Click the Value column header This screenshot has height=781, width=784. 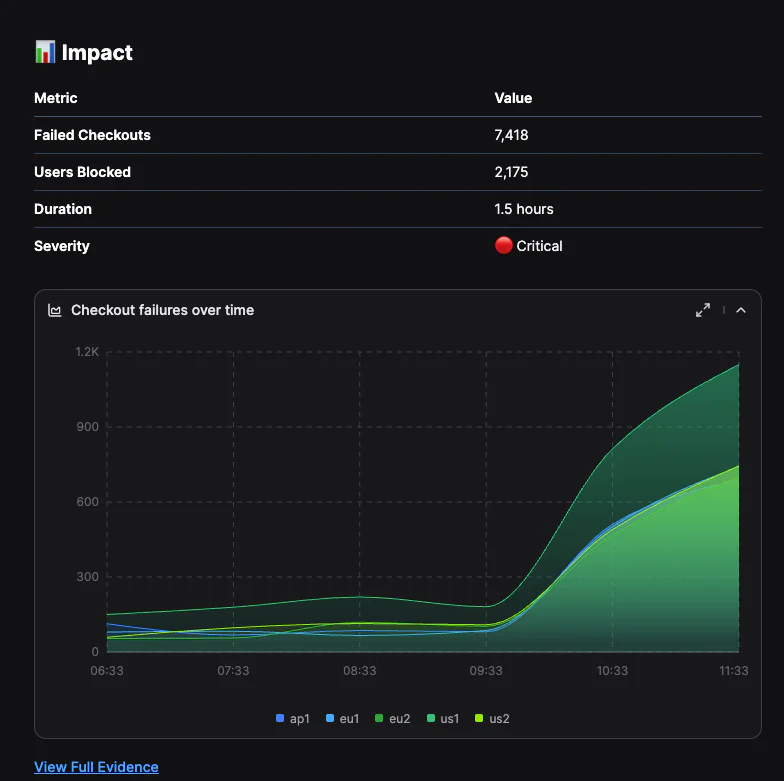point(513,98)
